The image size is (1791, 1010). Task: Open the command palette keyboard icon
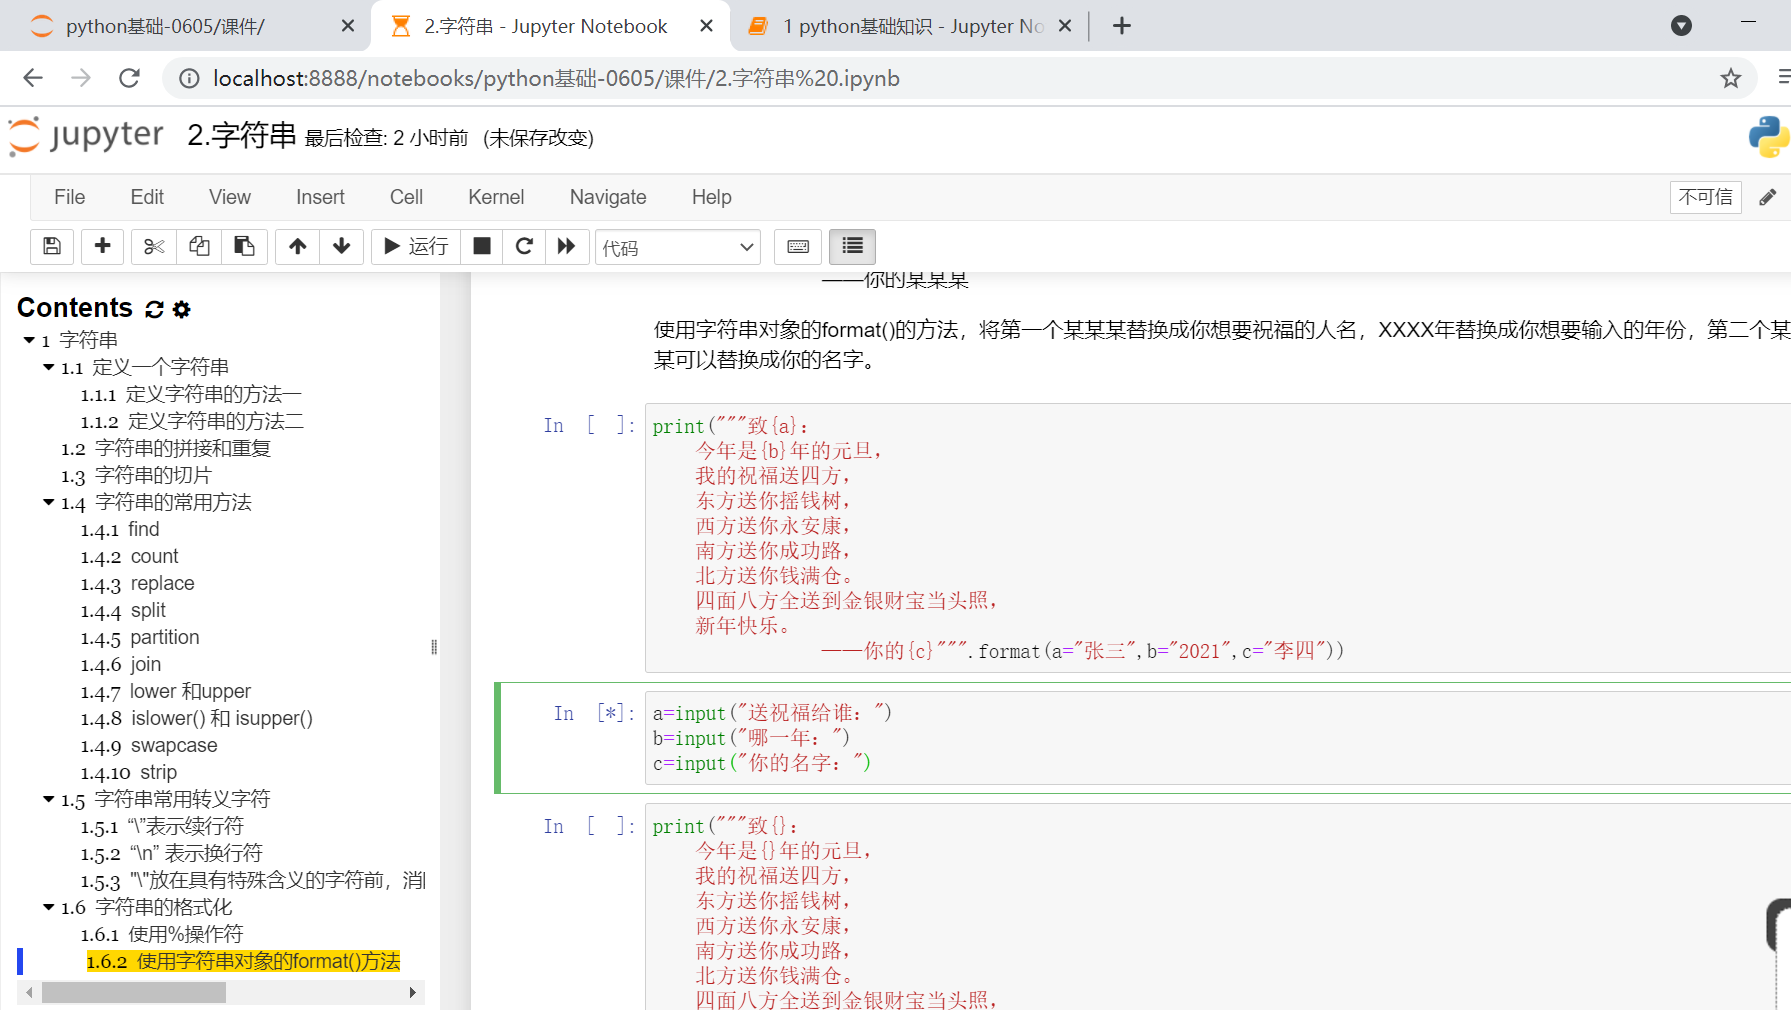798,246
